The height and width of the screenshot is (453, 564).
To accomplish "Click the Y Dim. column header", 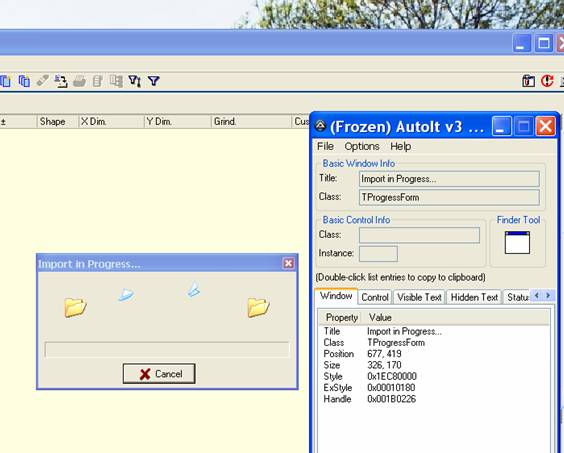I will 177,122.
